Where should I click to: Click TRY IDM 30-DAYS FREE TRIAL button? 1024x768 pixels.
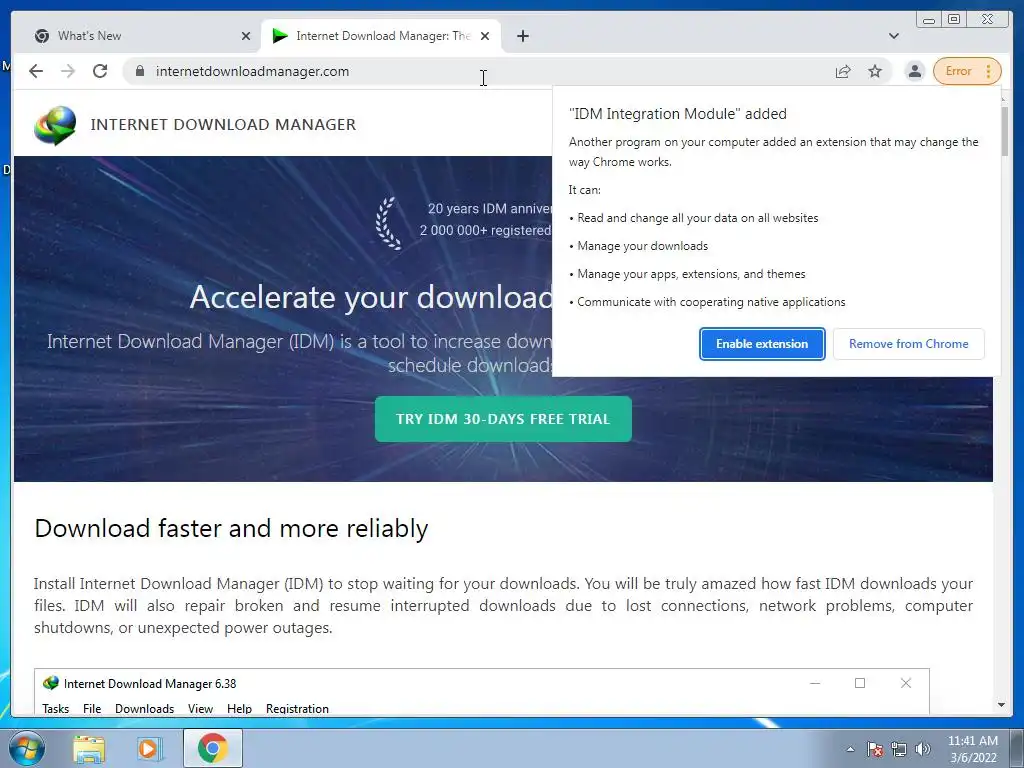pyautogui.click(x=503, y=419)
